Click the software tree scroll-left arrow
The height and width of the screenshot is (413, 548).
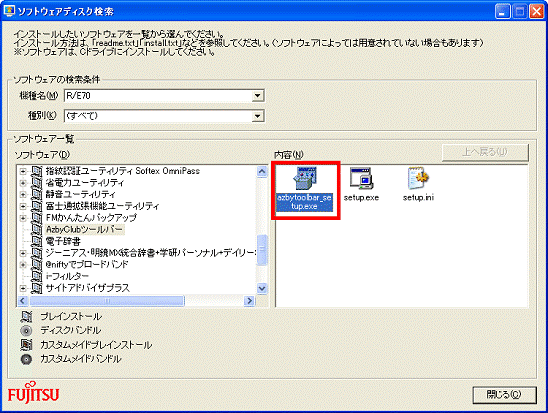[x=23, y=300]
